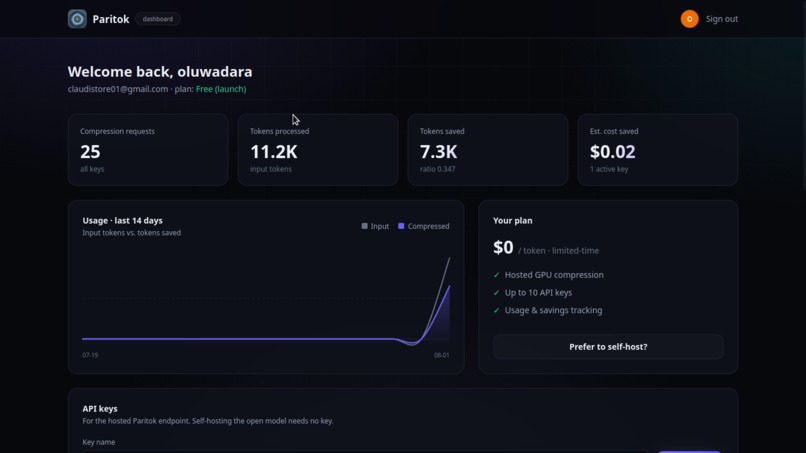Image resolution: width=806 pixels, height=453 pixels.
Task: Click the Hosted GPU compression text
Action: click(554, 275)
